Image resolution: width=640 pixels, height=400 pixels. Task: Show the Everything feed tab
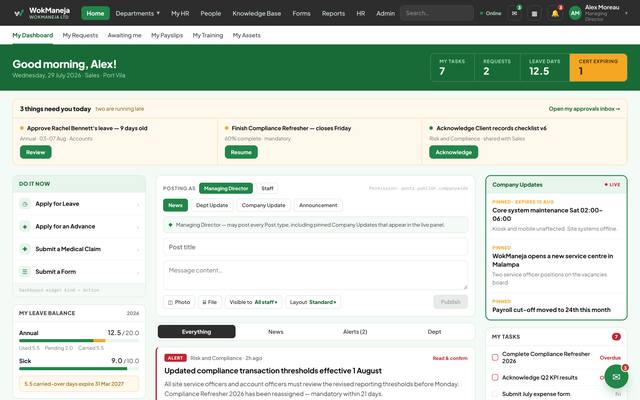click(196, 332)
